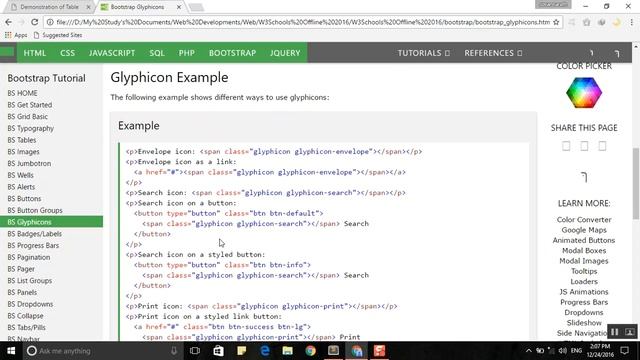The height and width of the screenshot is (360, 640).
Task: Open the Action Center notifications icon
Action: pos(624,351)
